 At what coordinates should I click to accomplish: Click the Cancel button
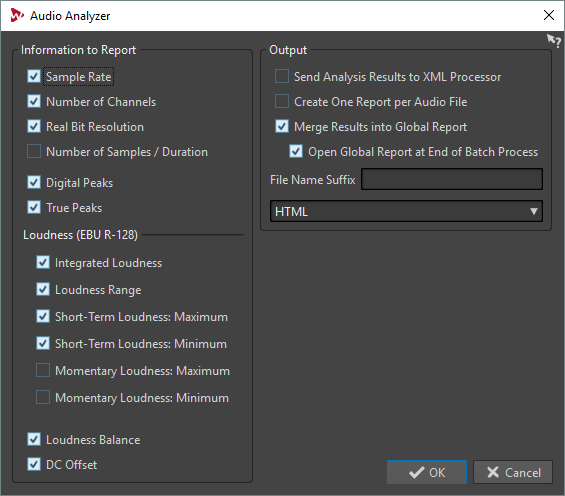513,472
